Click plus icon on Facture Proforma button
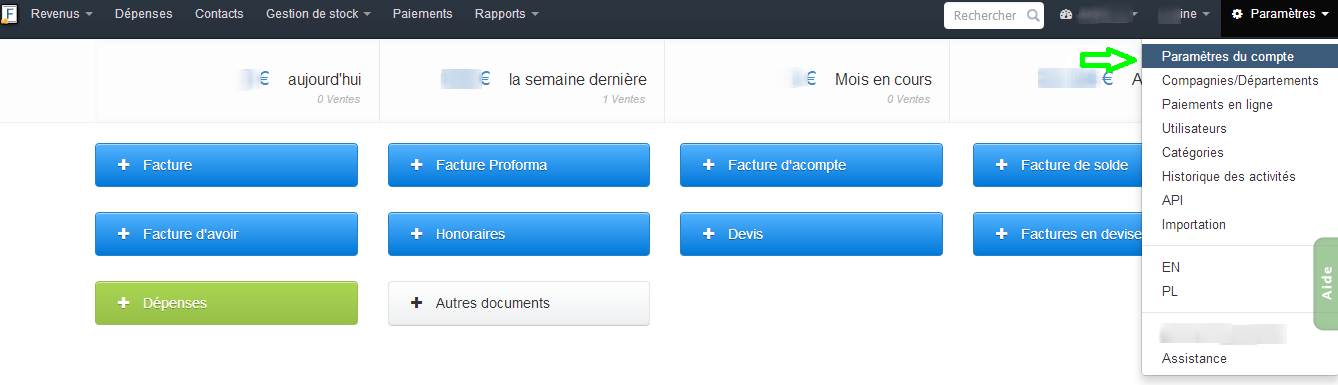Image resolution: width=1338 pixels, height=385 pixels. tap(417, 165)
